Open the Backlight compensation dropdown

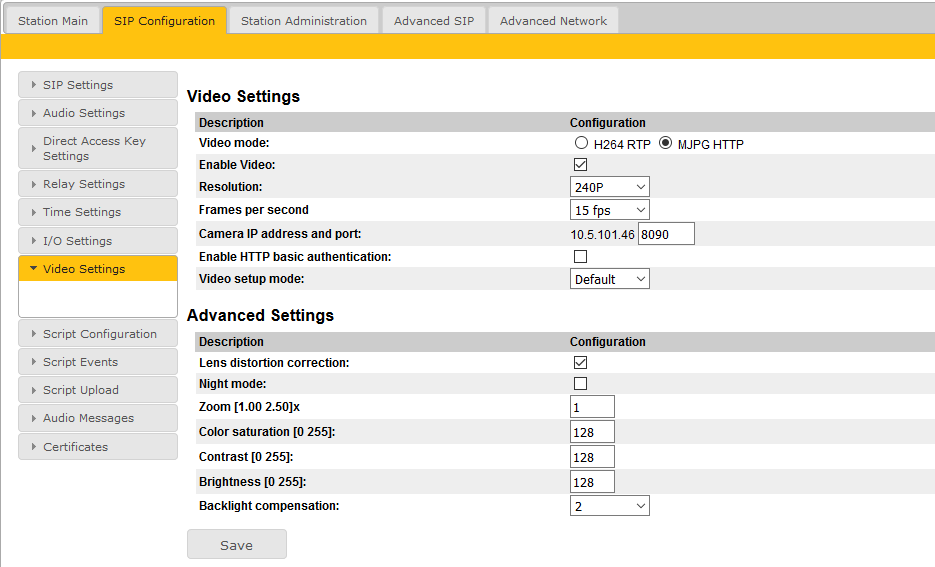609,506
